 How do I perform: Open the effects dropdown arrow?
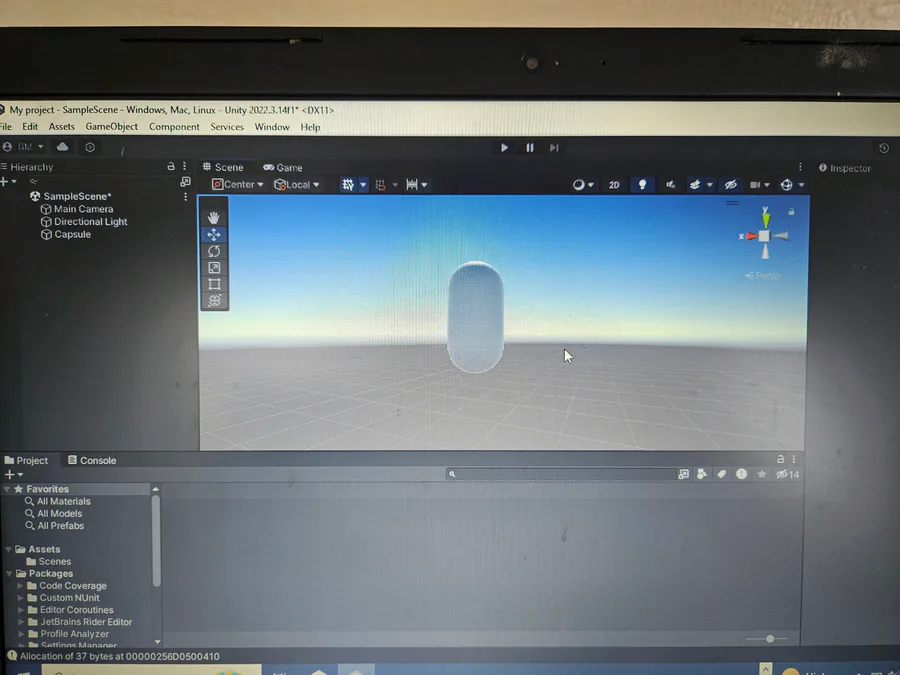pos(709,185)
